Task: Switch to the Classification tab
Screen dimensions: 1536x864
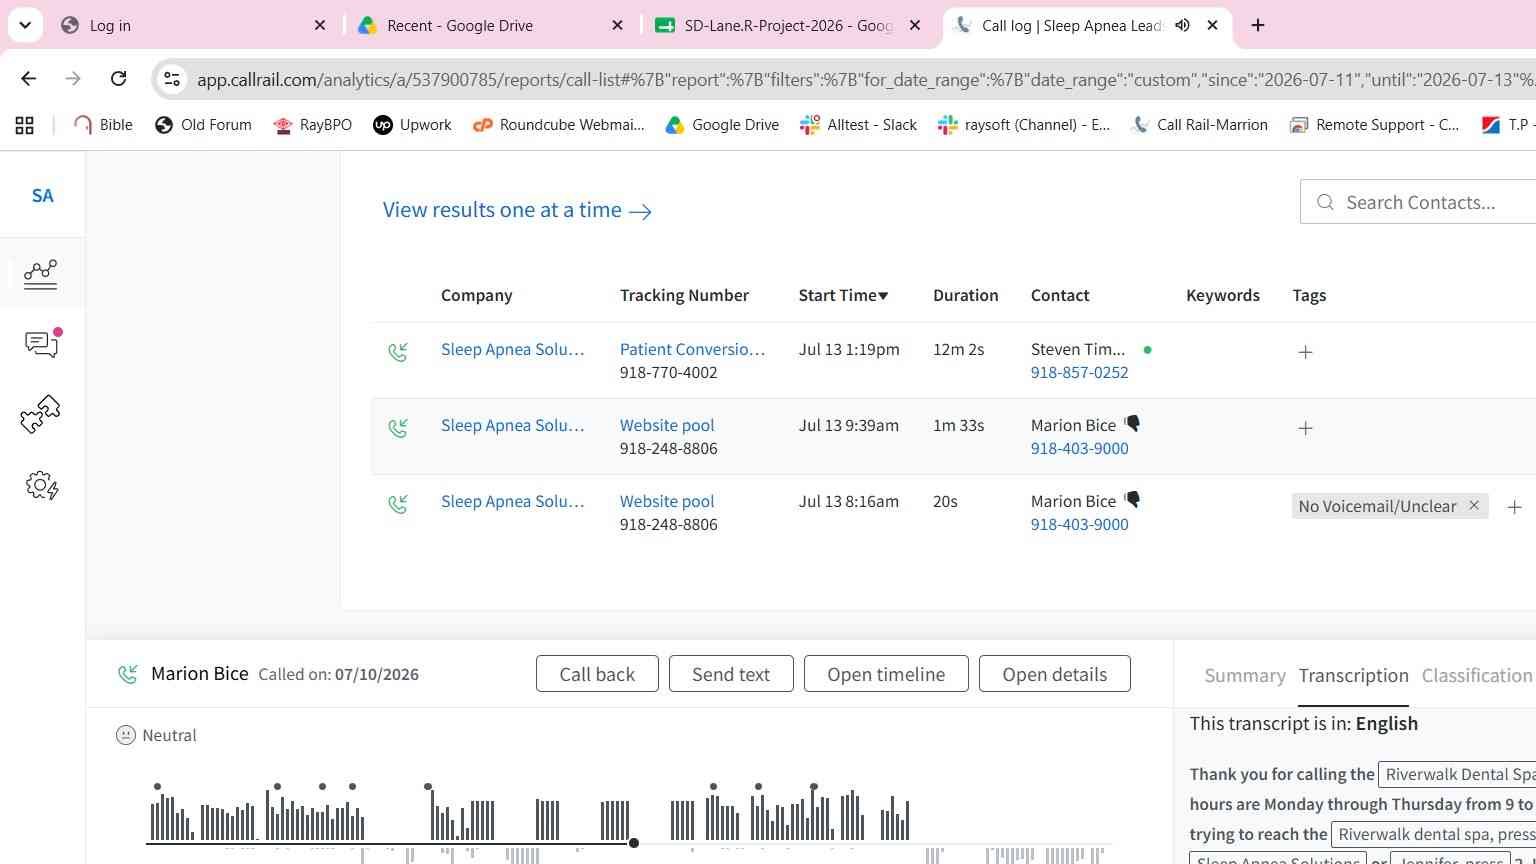Action: point(1477,675)
